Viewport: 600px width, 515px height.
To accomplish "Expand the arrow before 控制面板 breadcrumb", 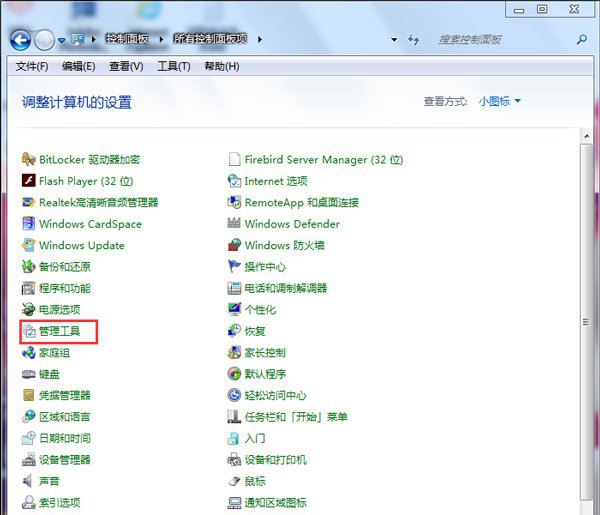I will pyautogui.click(x=94, y=39).
